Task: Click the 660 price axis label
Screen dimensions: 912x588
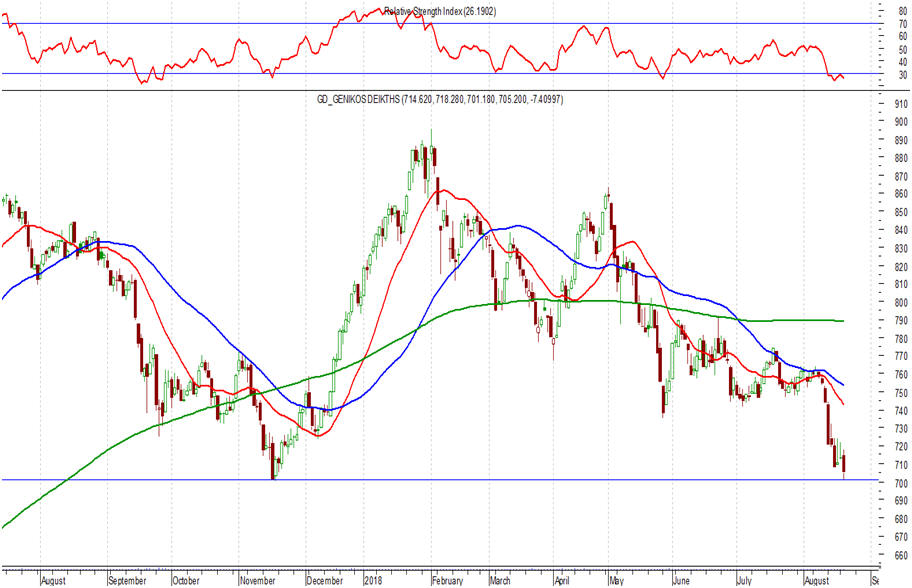Action: pos(901,555)
